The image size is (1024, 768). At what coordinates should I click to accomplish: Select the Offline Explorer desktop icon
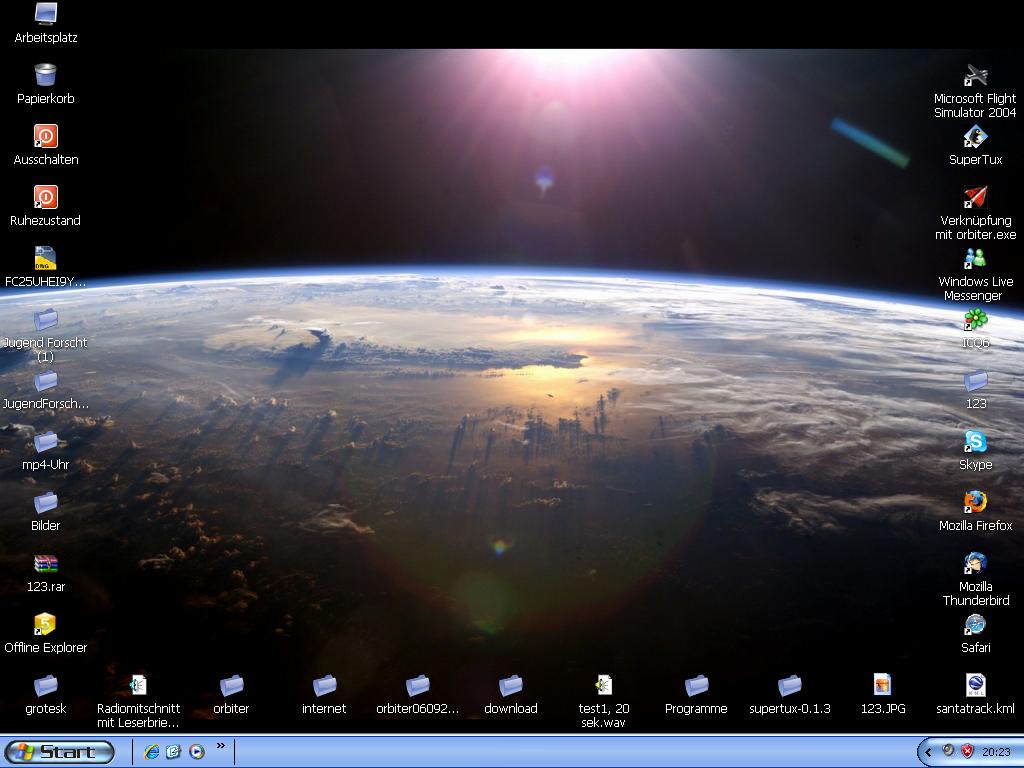click(45, 625)
